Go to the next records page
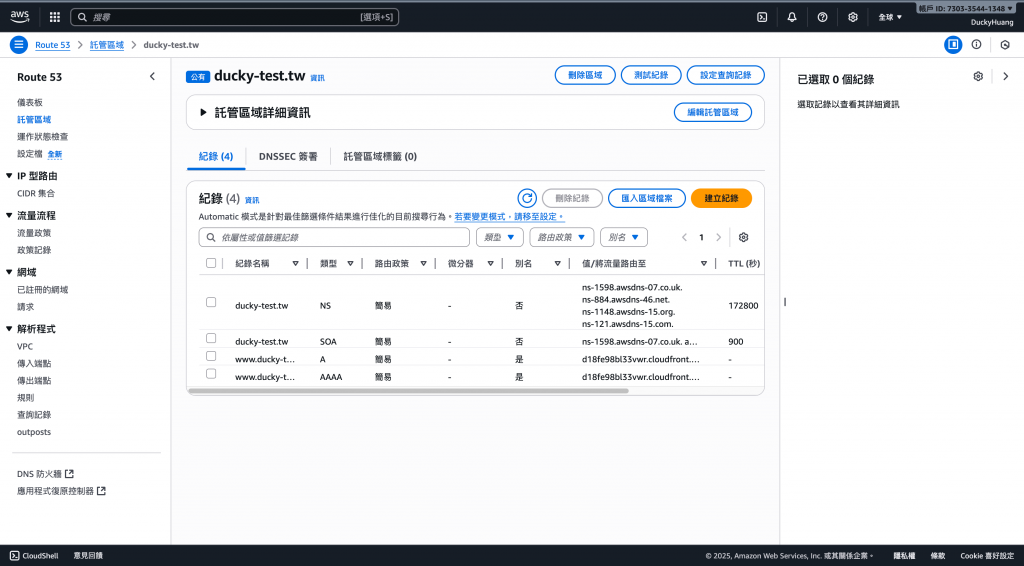This screenshot has height=566, width=1024. coord(718,238)
